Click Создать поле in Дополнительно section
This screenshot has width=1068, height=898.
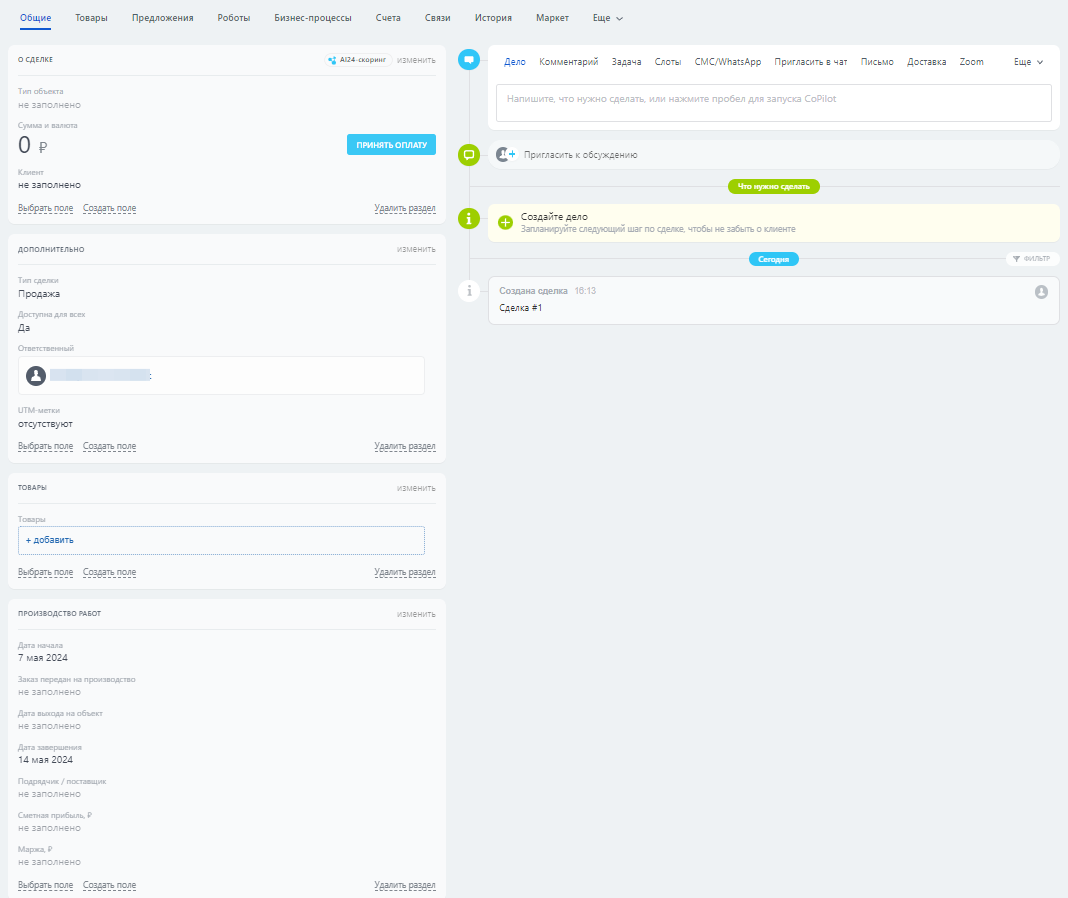pos(109,447)
